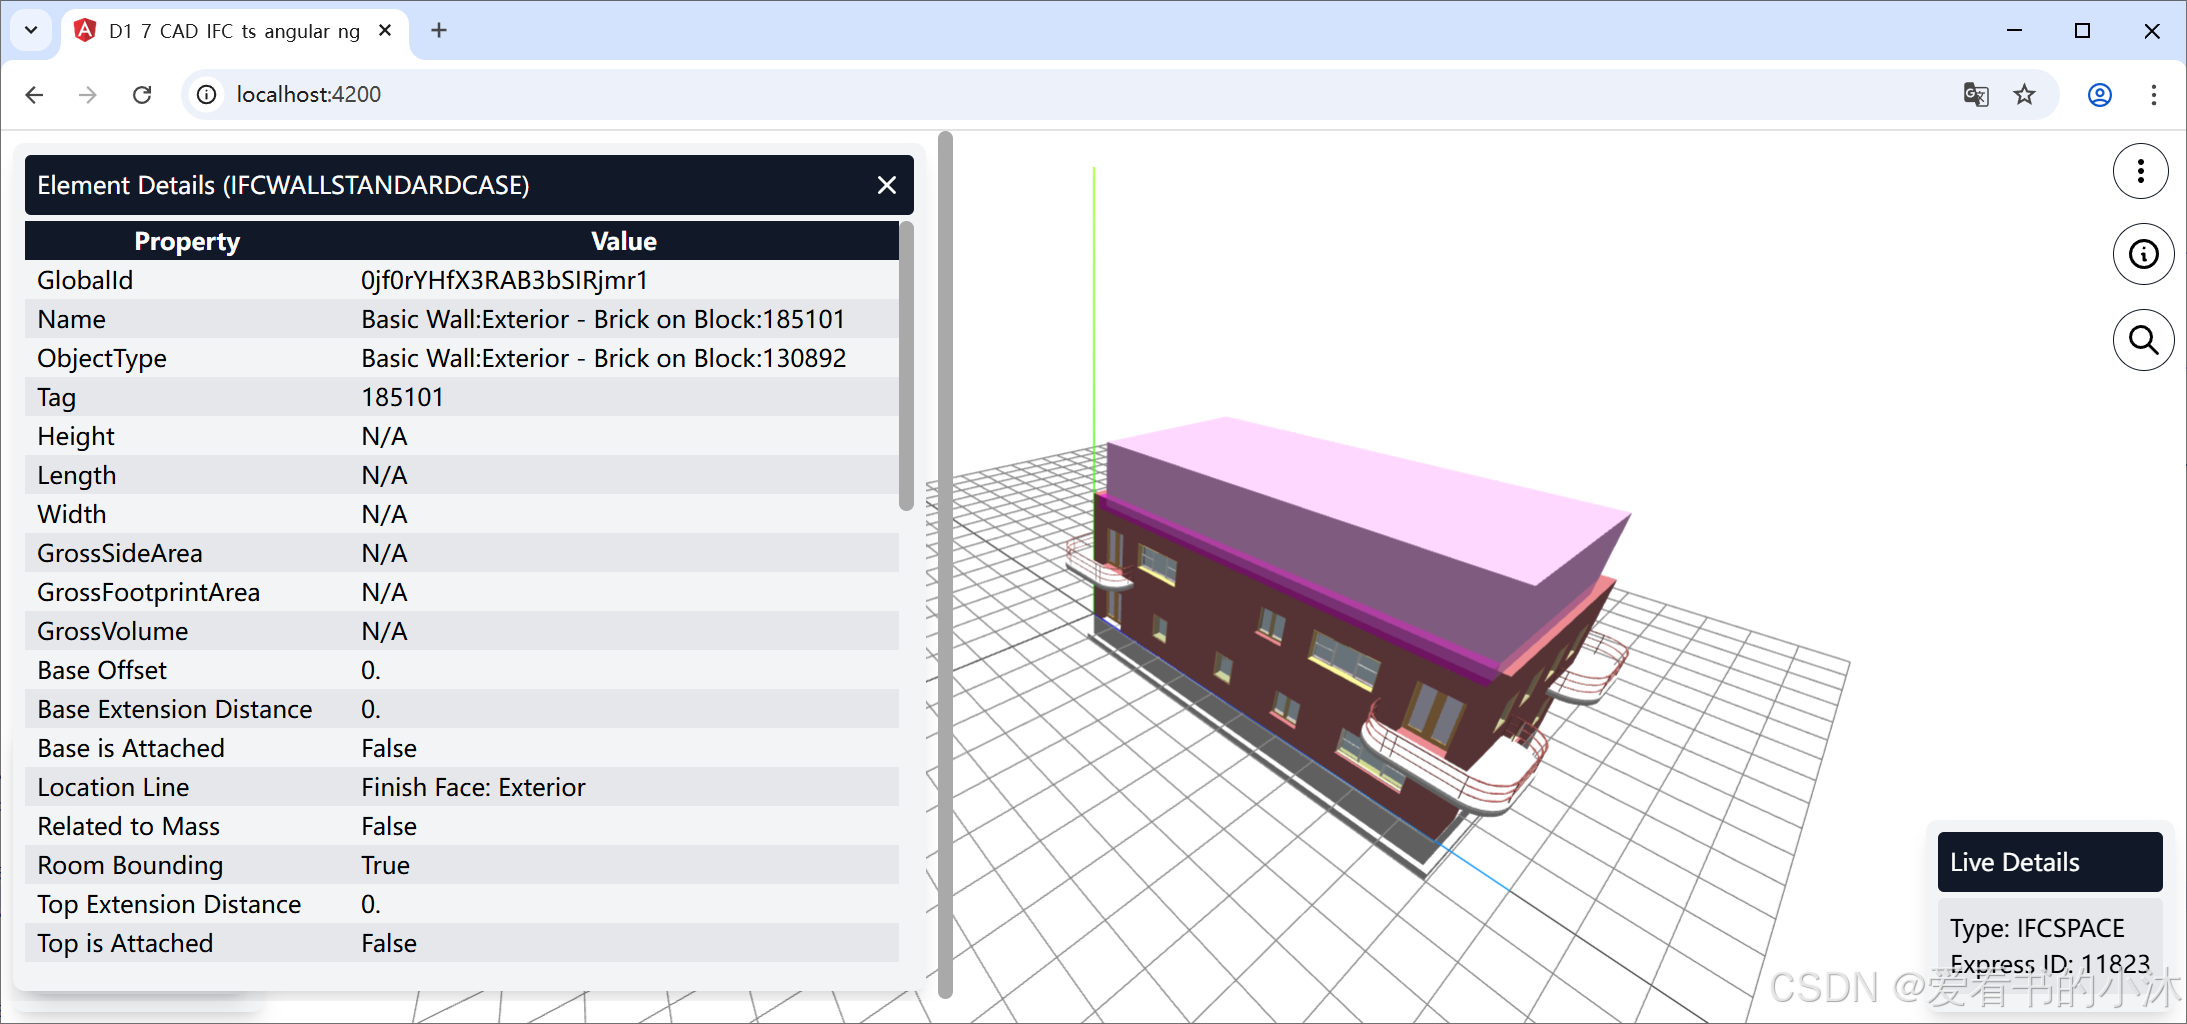
Task: View site information icon in address bar
Action: 207,94
